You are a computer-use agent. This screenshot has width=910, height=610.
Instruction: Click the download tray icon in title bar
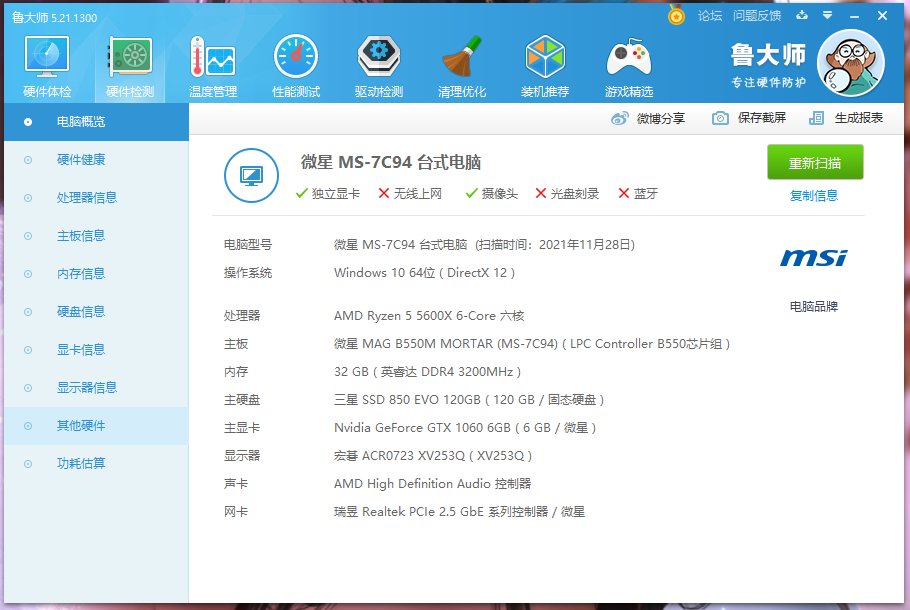coord(802,15)
